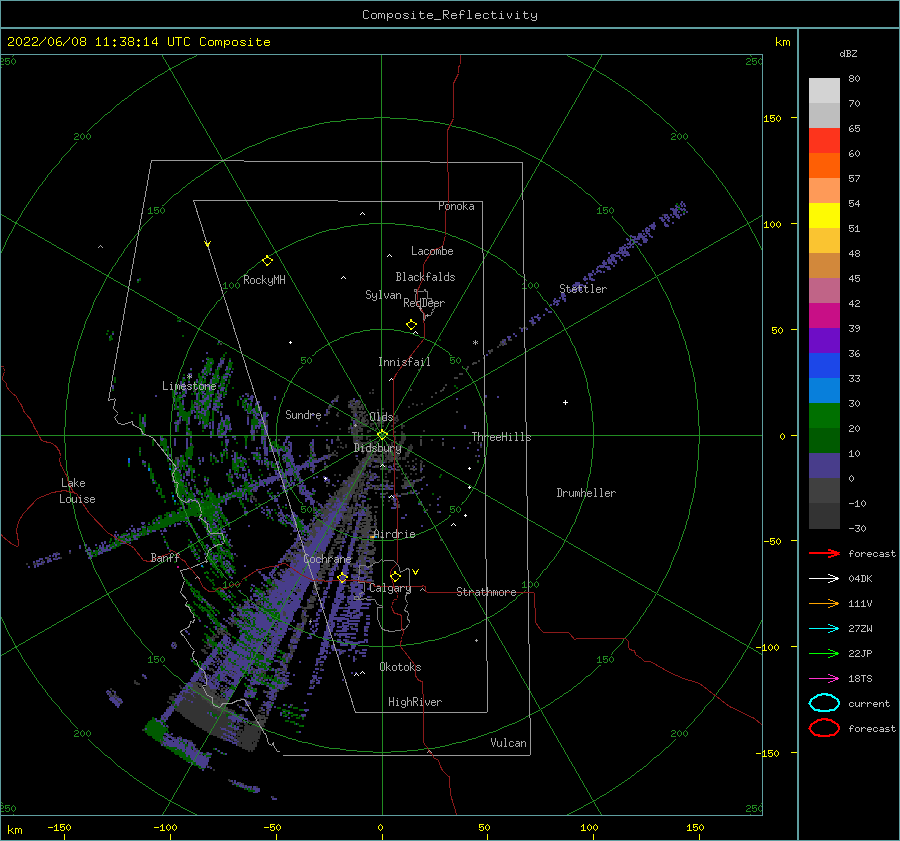Viewport: 900px width, 841px height.
Task: Click the cyan 27ZW arrow icon
Action: (x=824, y=629)
